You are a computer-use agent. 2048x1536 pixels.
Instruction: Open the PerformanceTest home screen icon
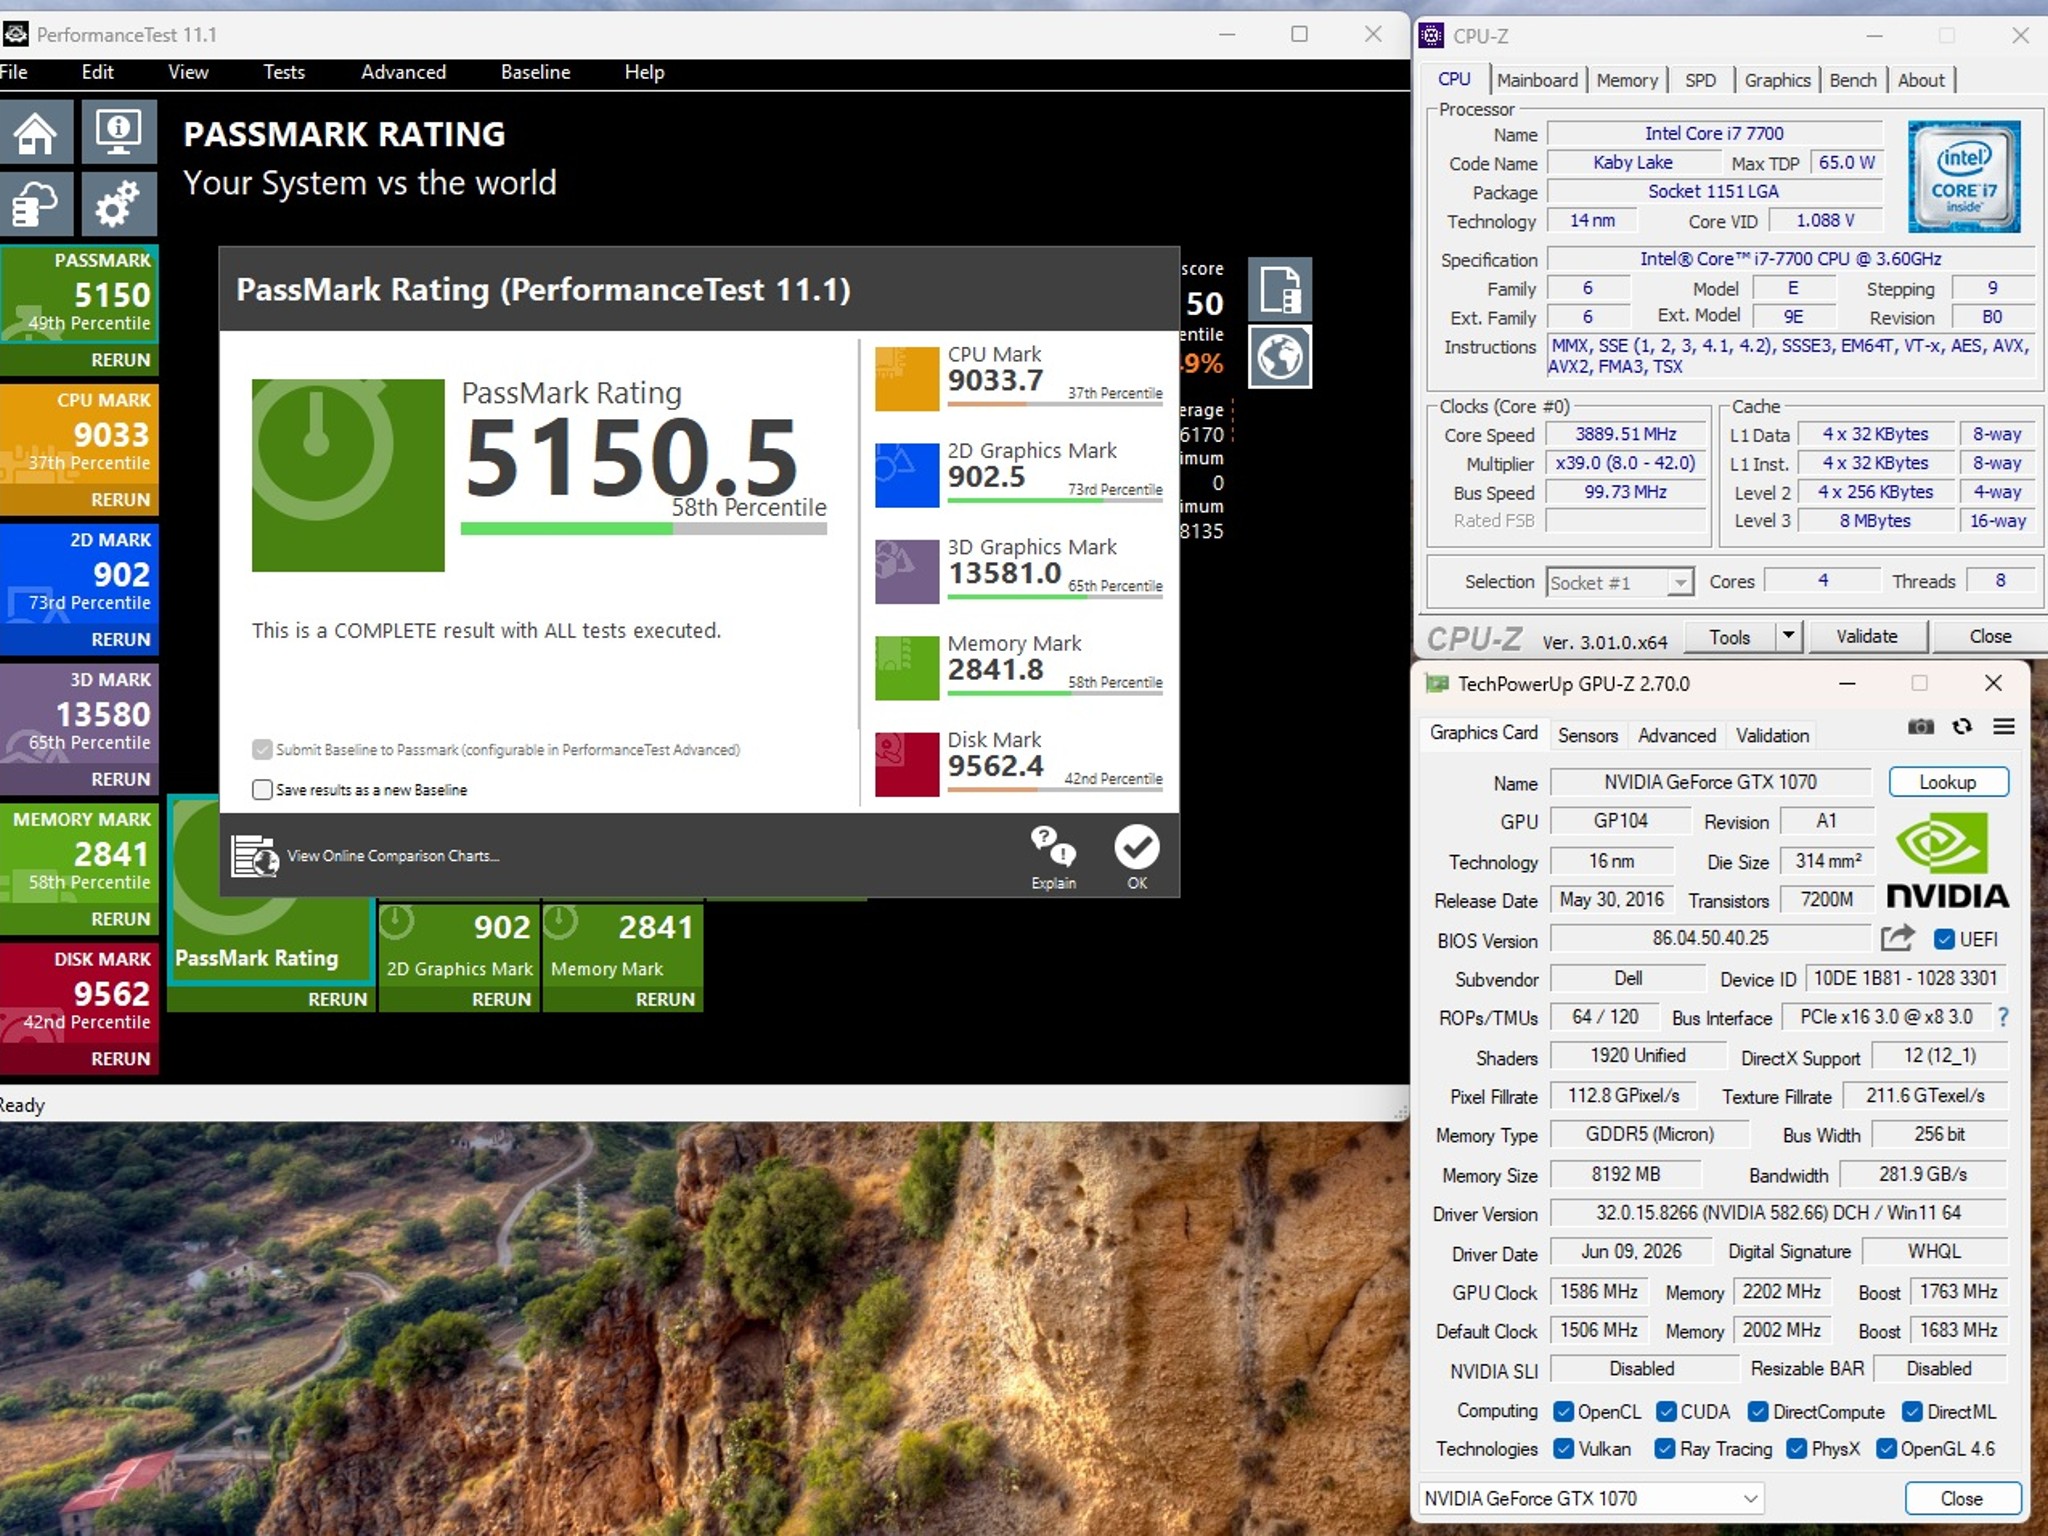36,132
